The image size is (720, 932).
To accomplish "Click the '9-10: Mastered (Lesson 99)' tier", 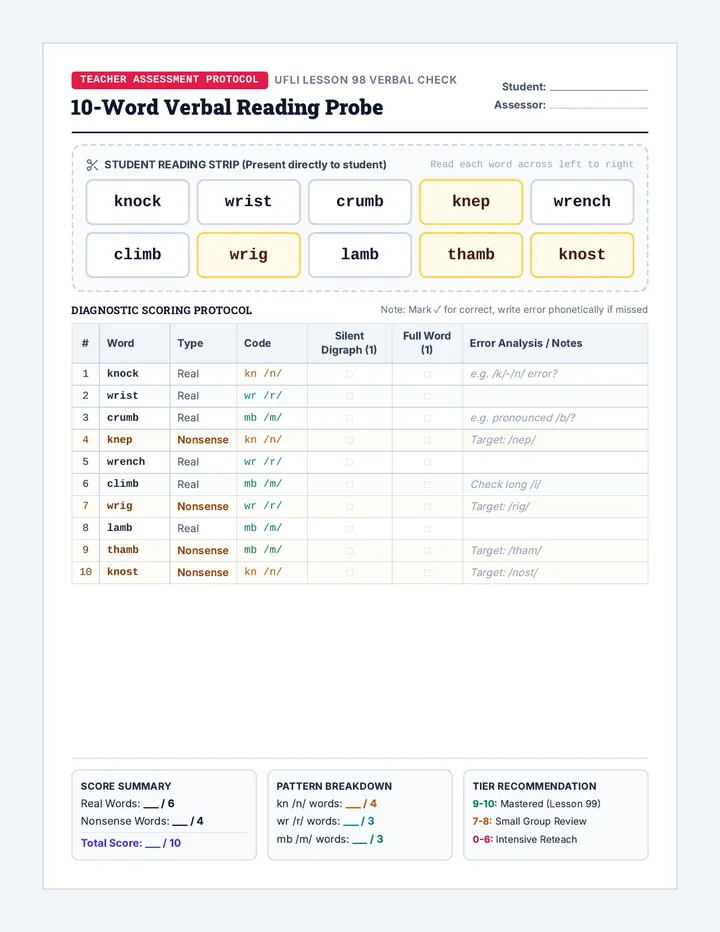I will tap(536, 804).
